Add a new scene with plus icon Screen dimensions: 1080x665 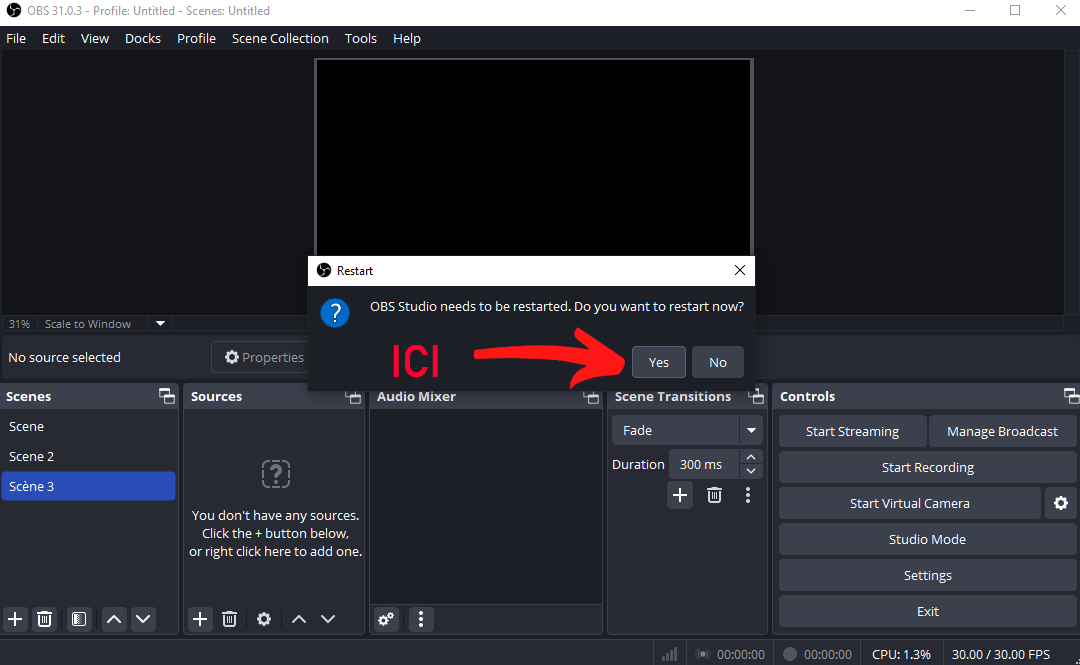15,619
